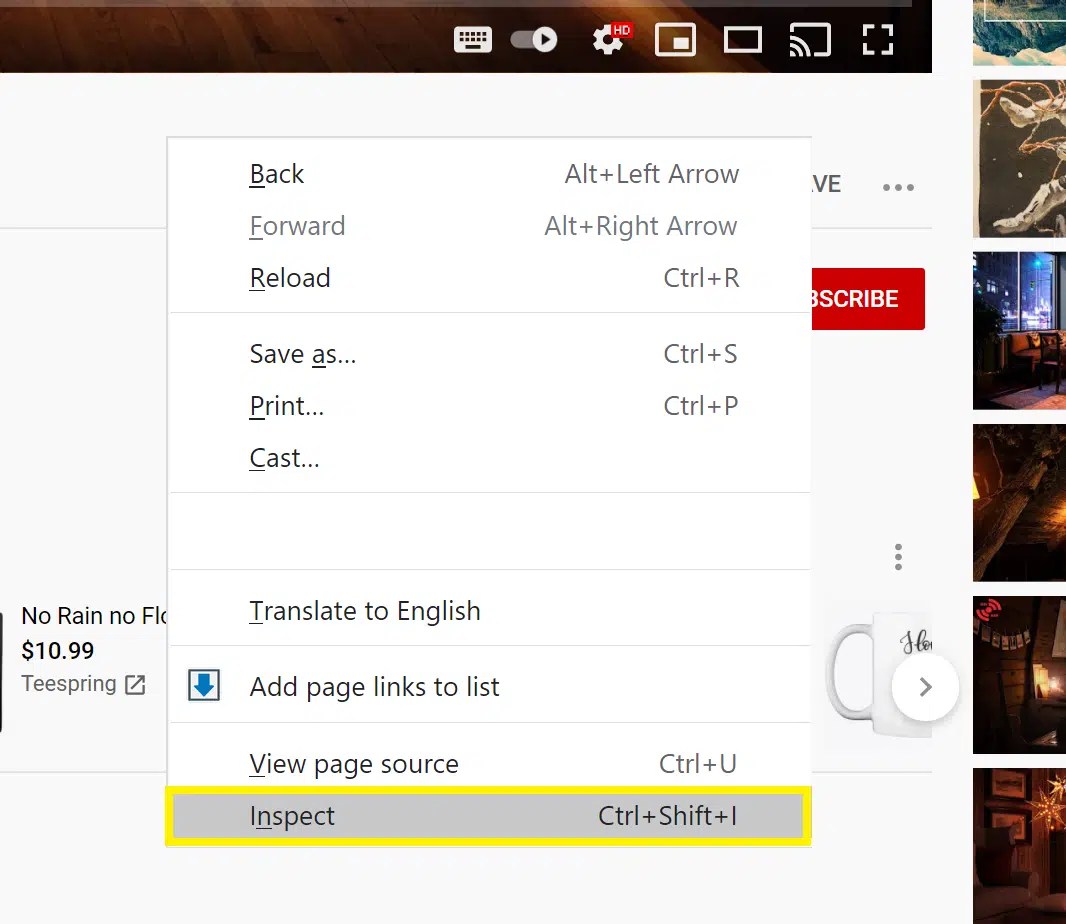
Task: Toggle the Autoplay switch in the player
Action: point(534,37)
